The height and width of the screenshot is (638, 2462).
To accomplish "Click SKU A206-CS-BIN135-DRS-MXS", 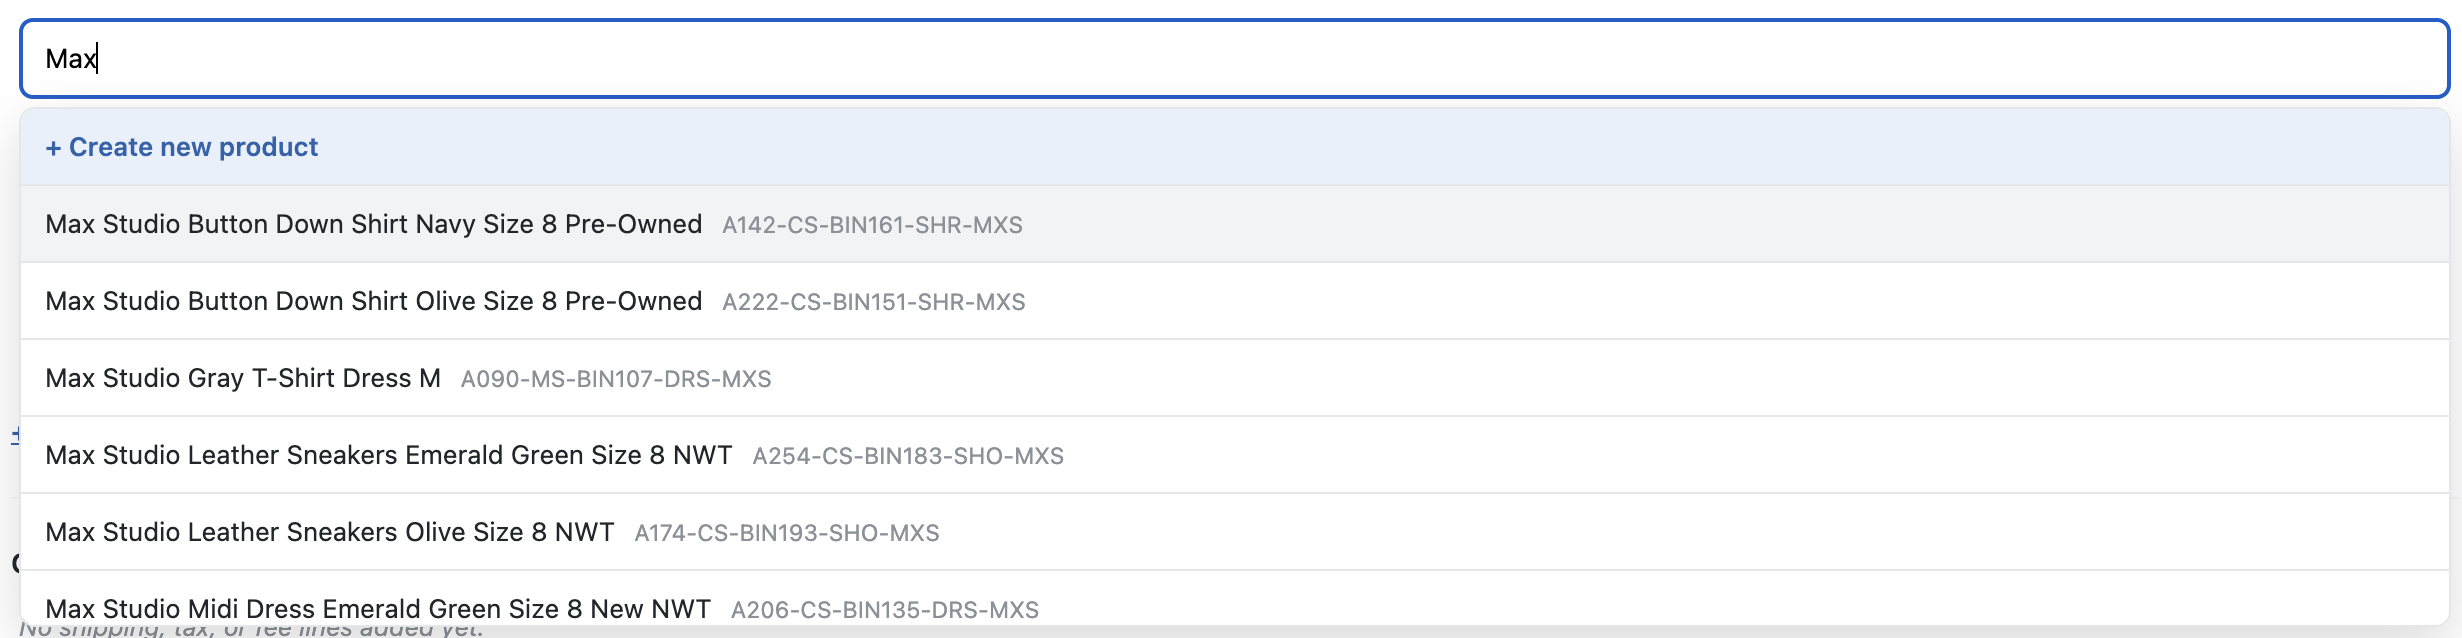I will coord(885,610).
